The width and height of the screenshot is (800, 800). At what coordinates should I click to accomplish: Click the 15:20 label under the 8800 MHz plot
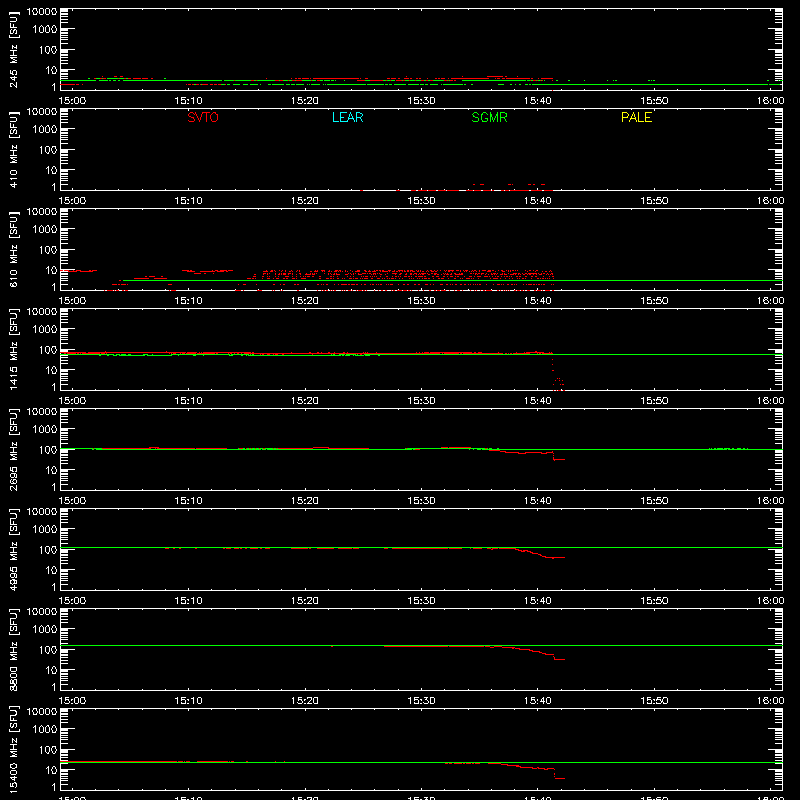coord(305,701)
